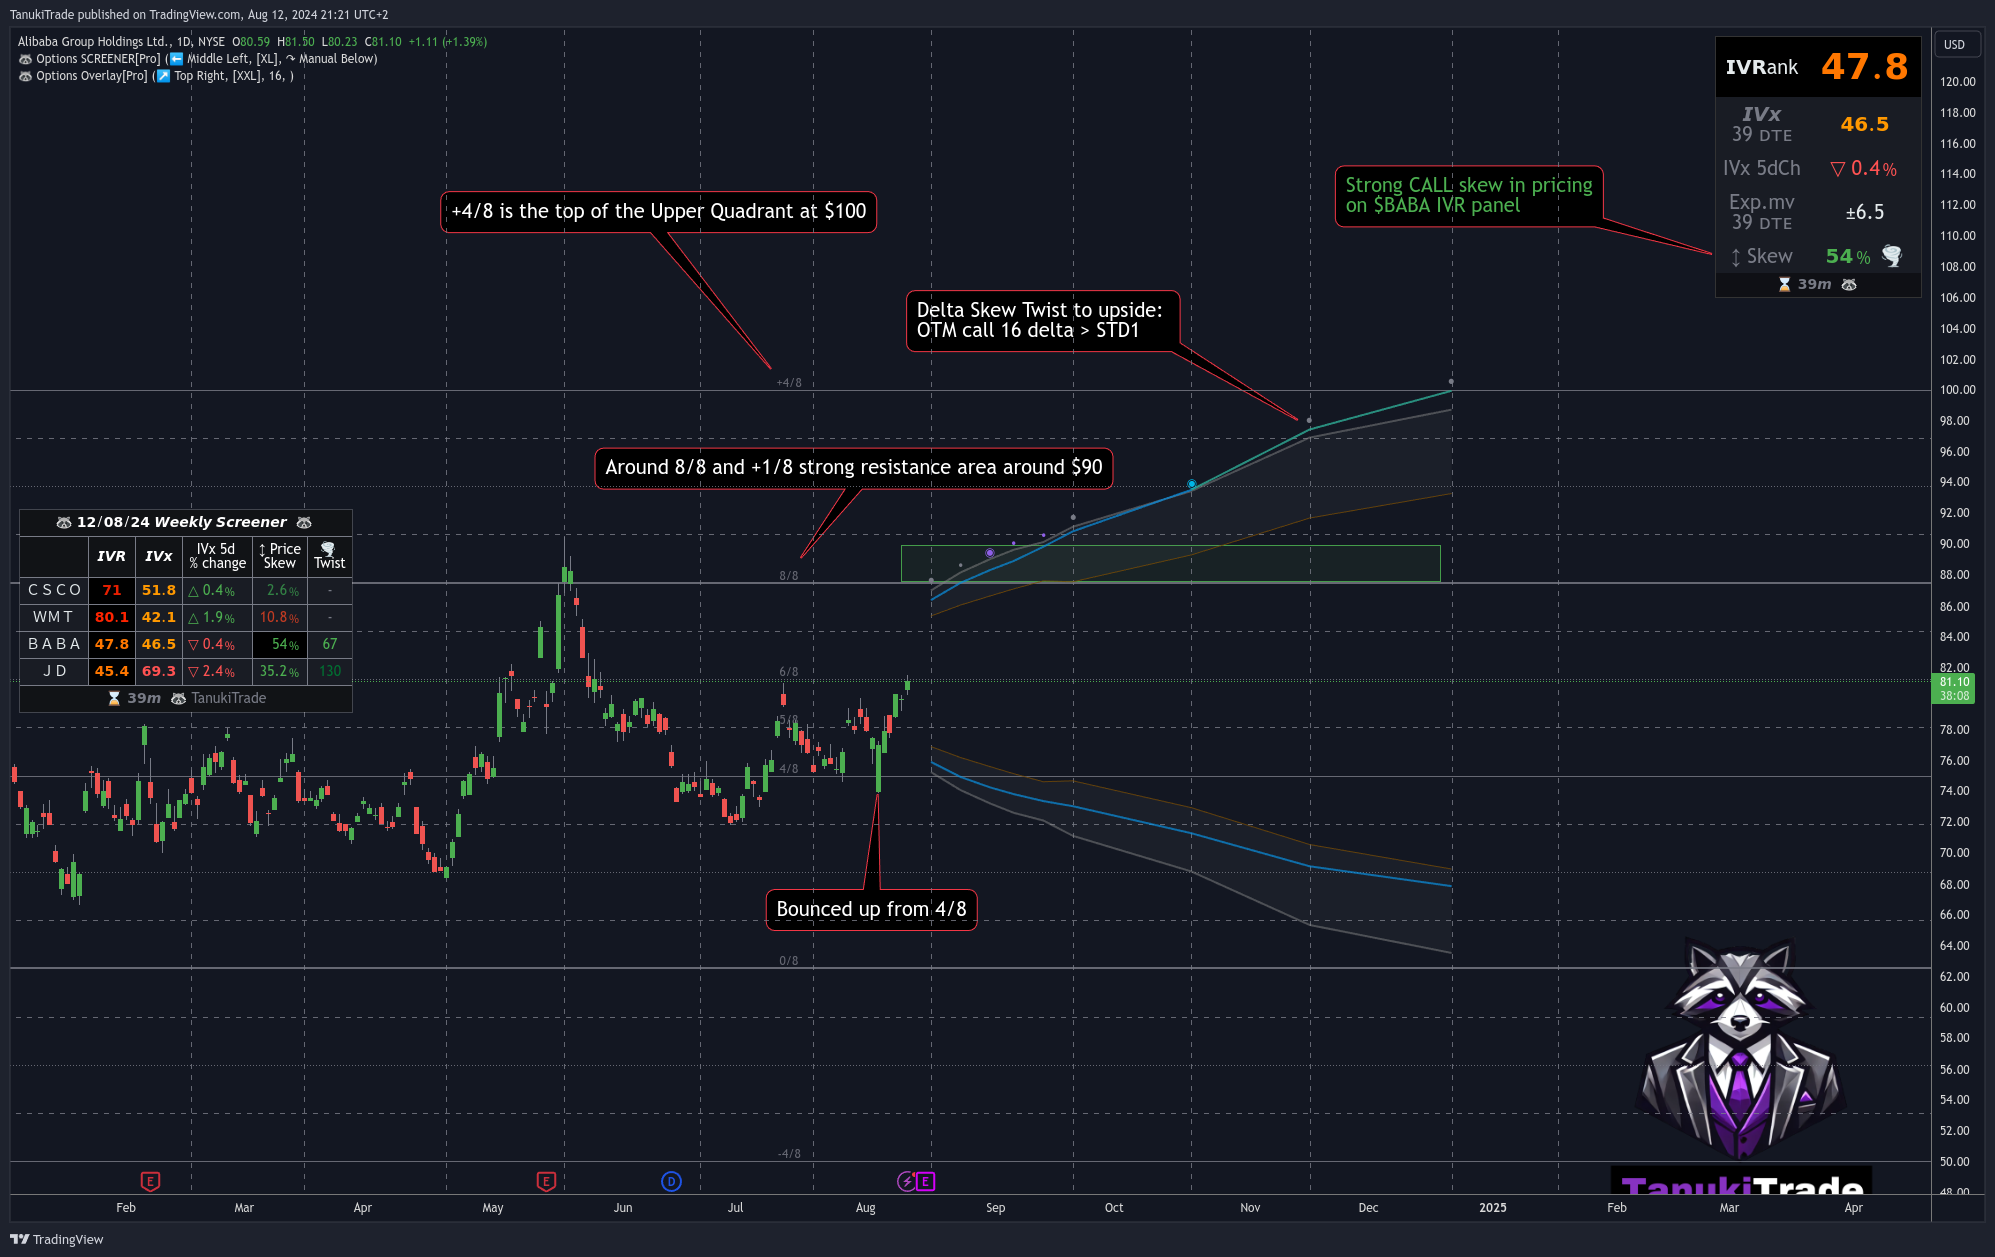Click the August lightning bolt event marker
Viewport: 1995px width, 1257px height.
pos(906,1181)
